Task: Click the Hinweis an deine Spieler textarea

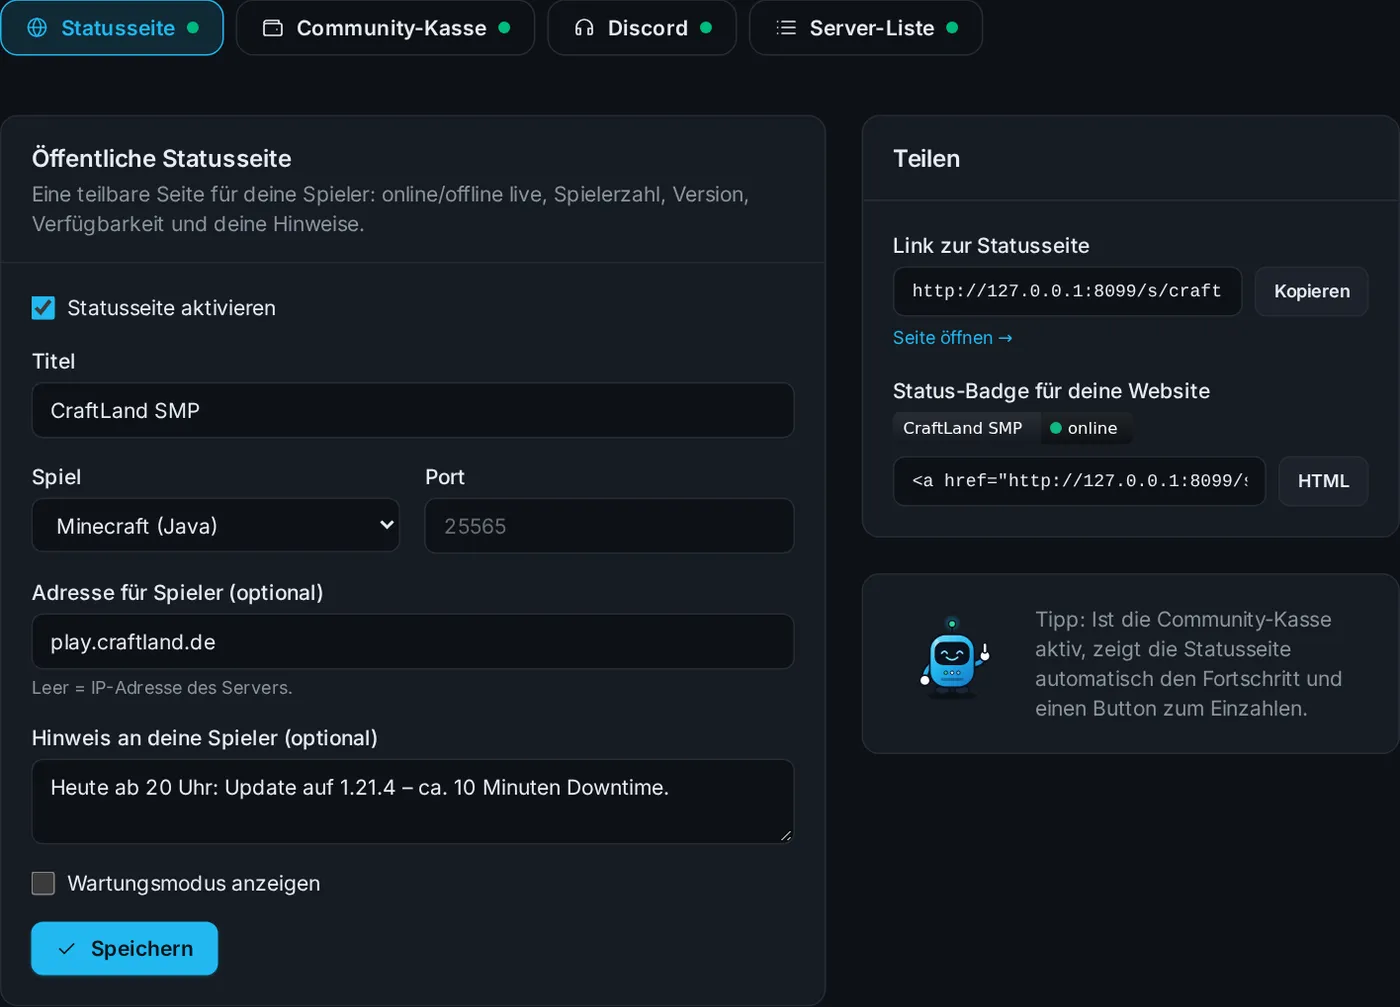Action: coord(413,801)
